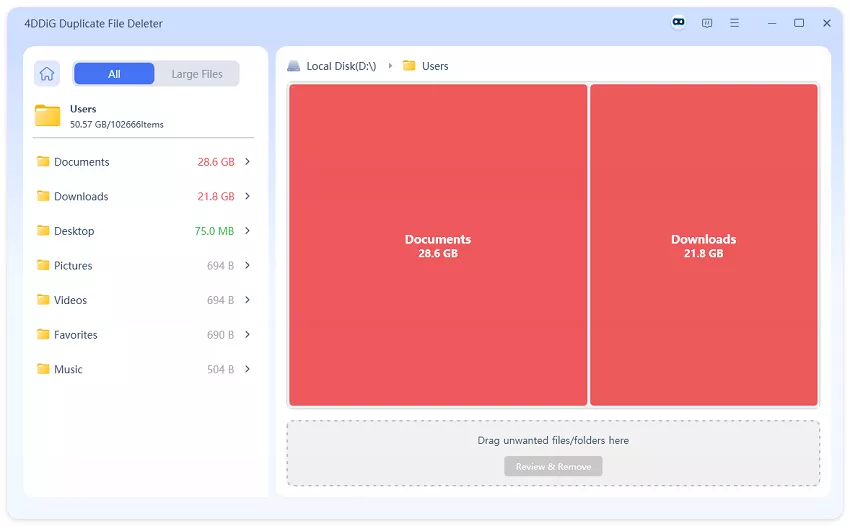Viewport: 850px width, 526px height.
Task: Select the Pictures row label
Action: 73,266
